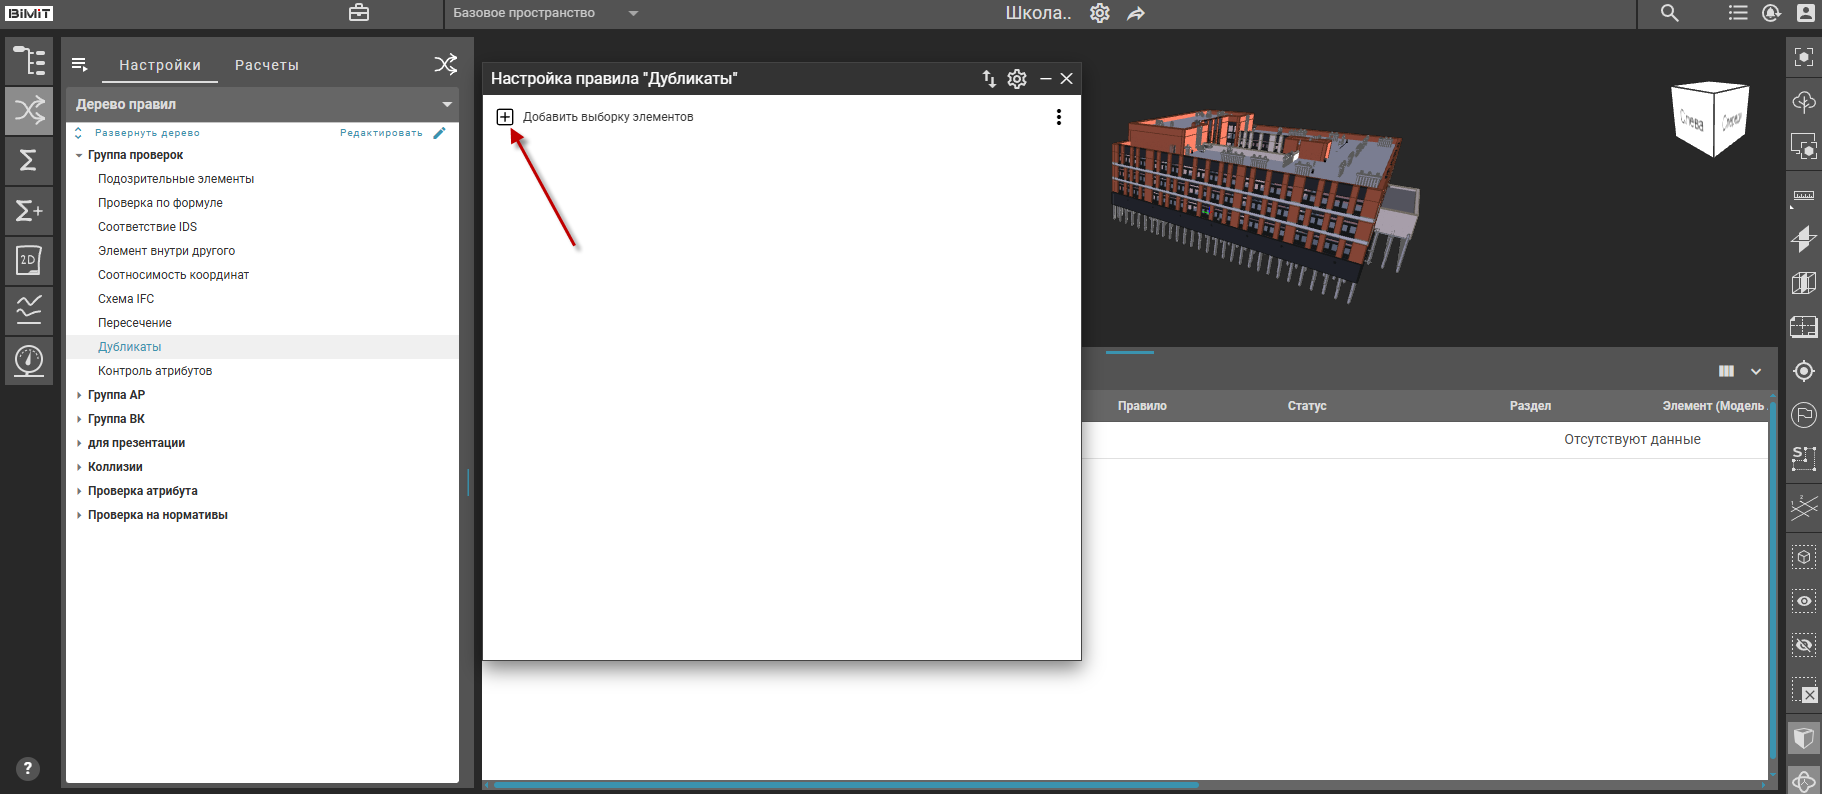Collapse the Группа проверок group
1822x794 pixels.
[79, 155]
